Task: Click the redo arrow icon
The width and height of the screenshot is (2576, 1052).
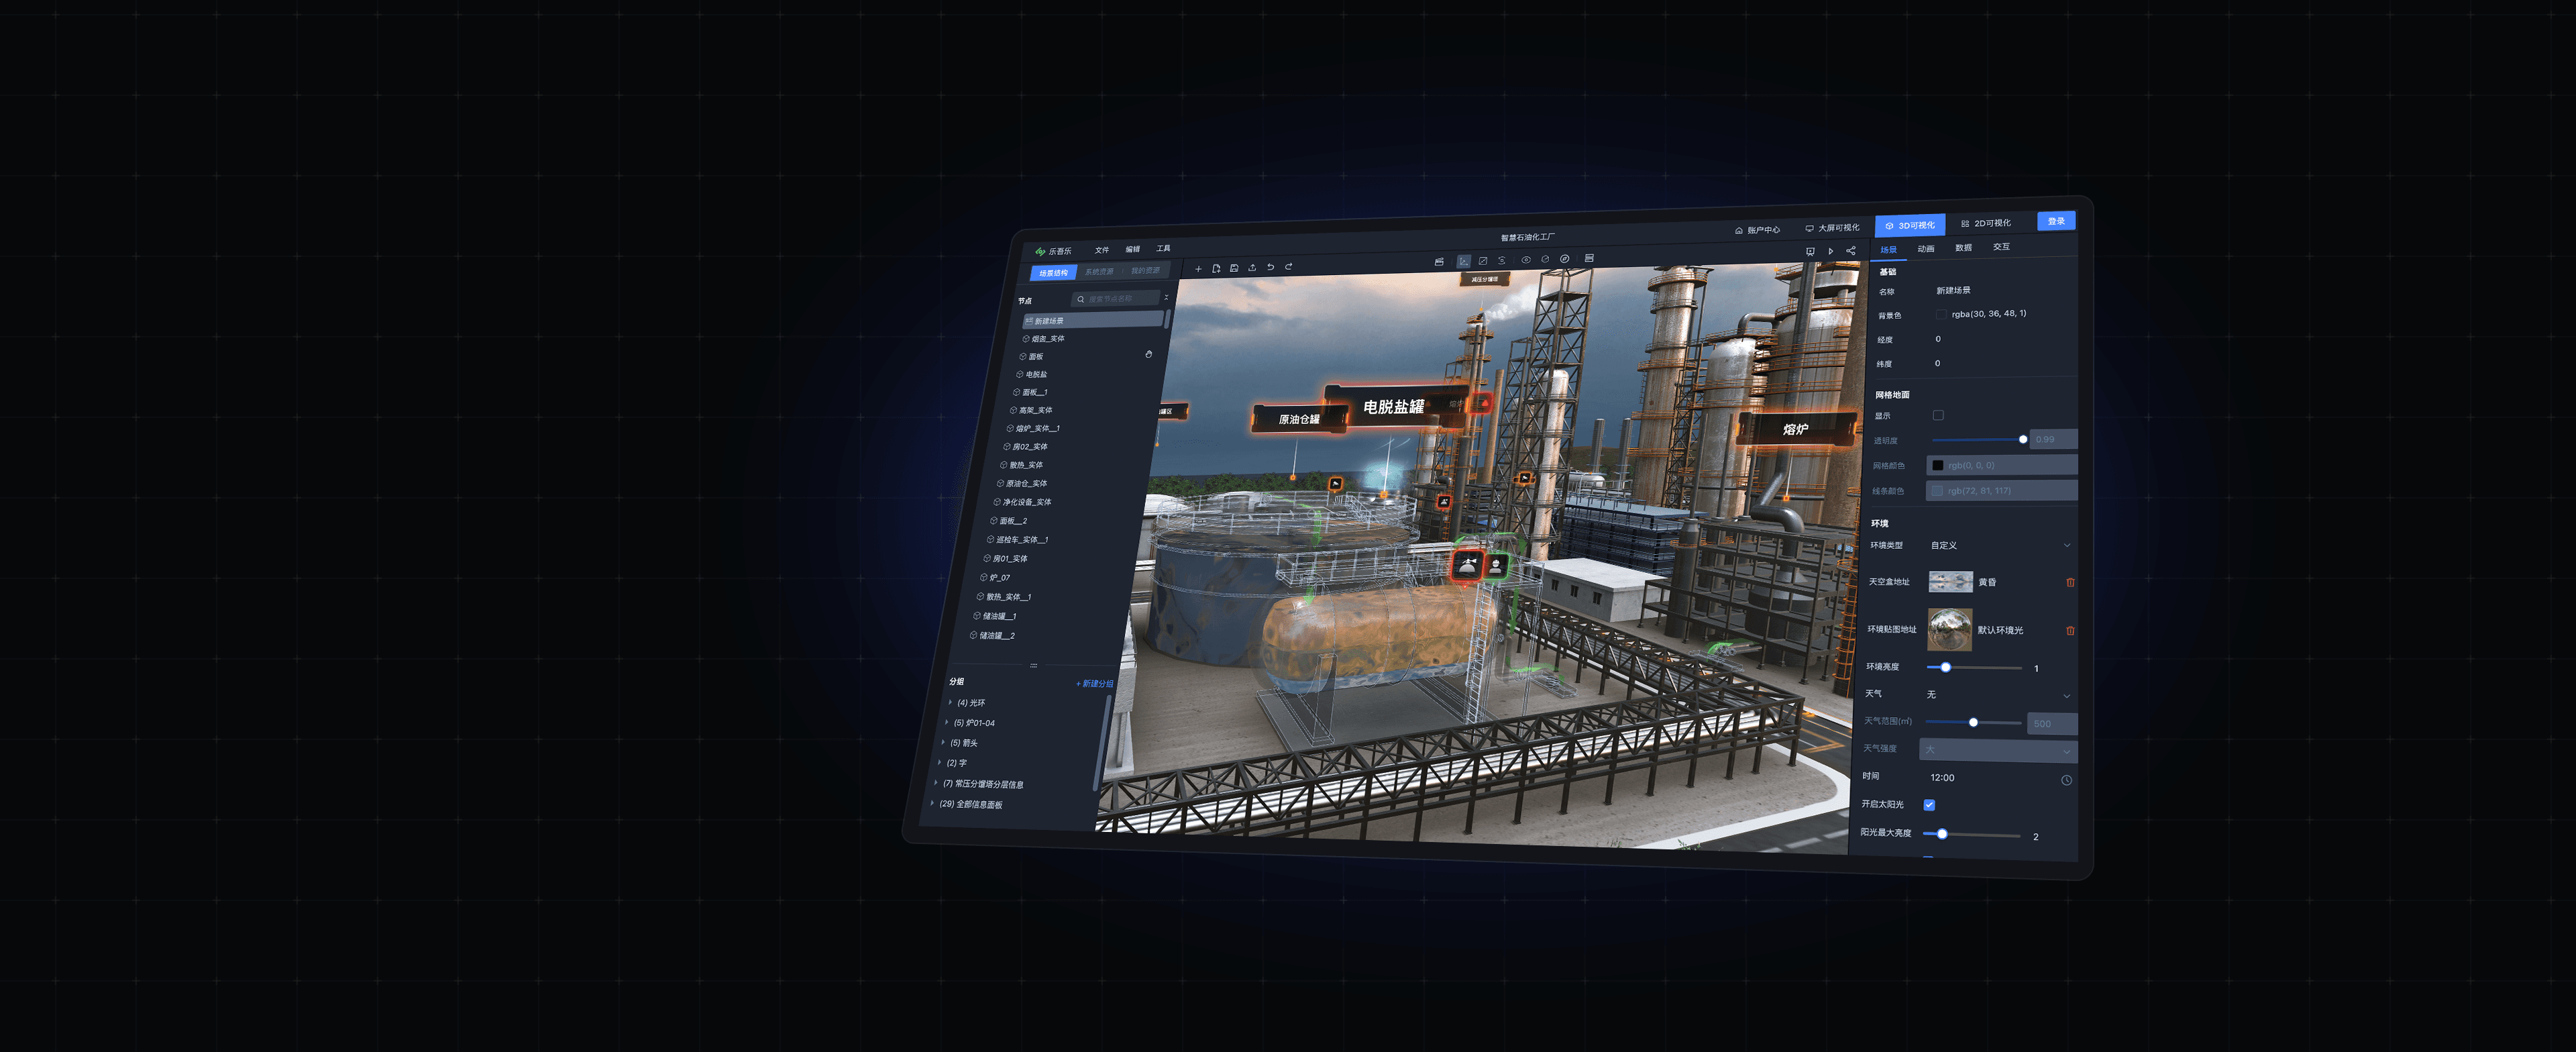Action: coord(1289,266)
